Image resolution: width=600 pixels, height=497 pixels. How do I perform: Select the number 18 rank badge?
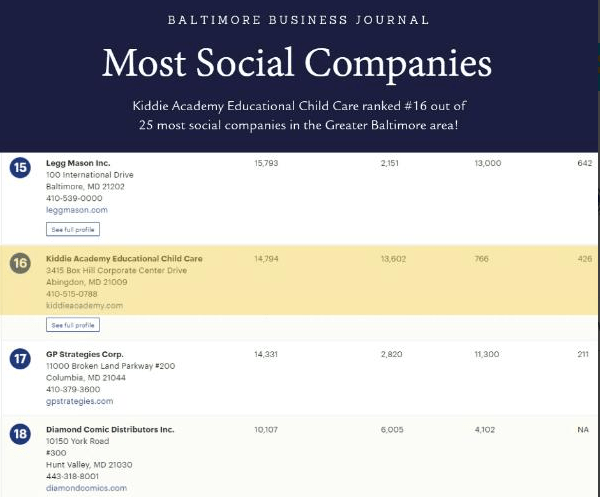(x=20, y=434)
